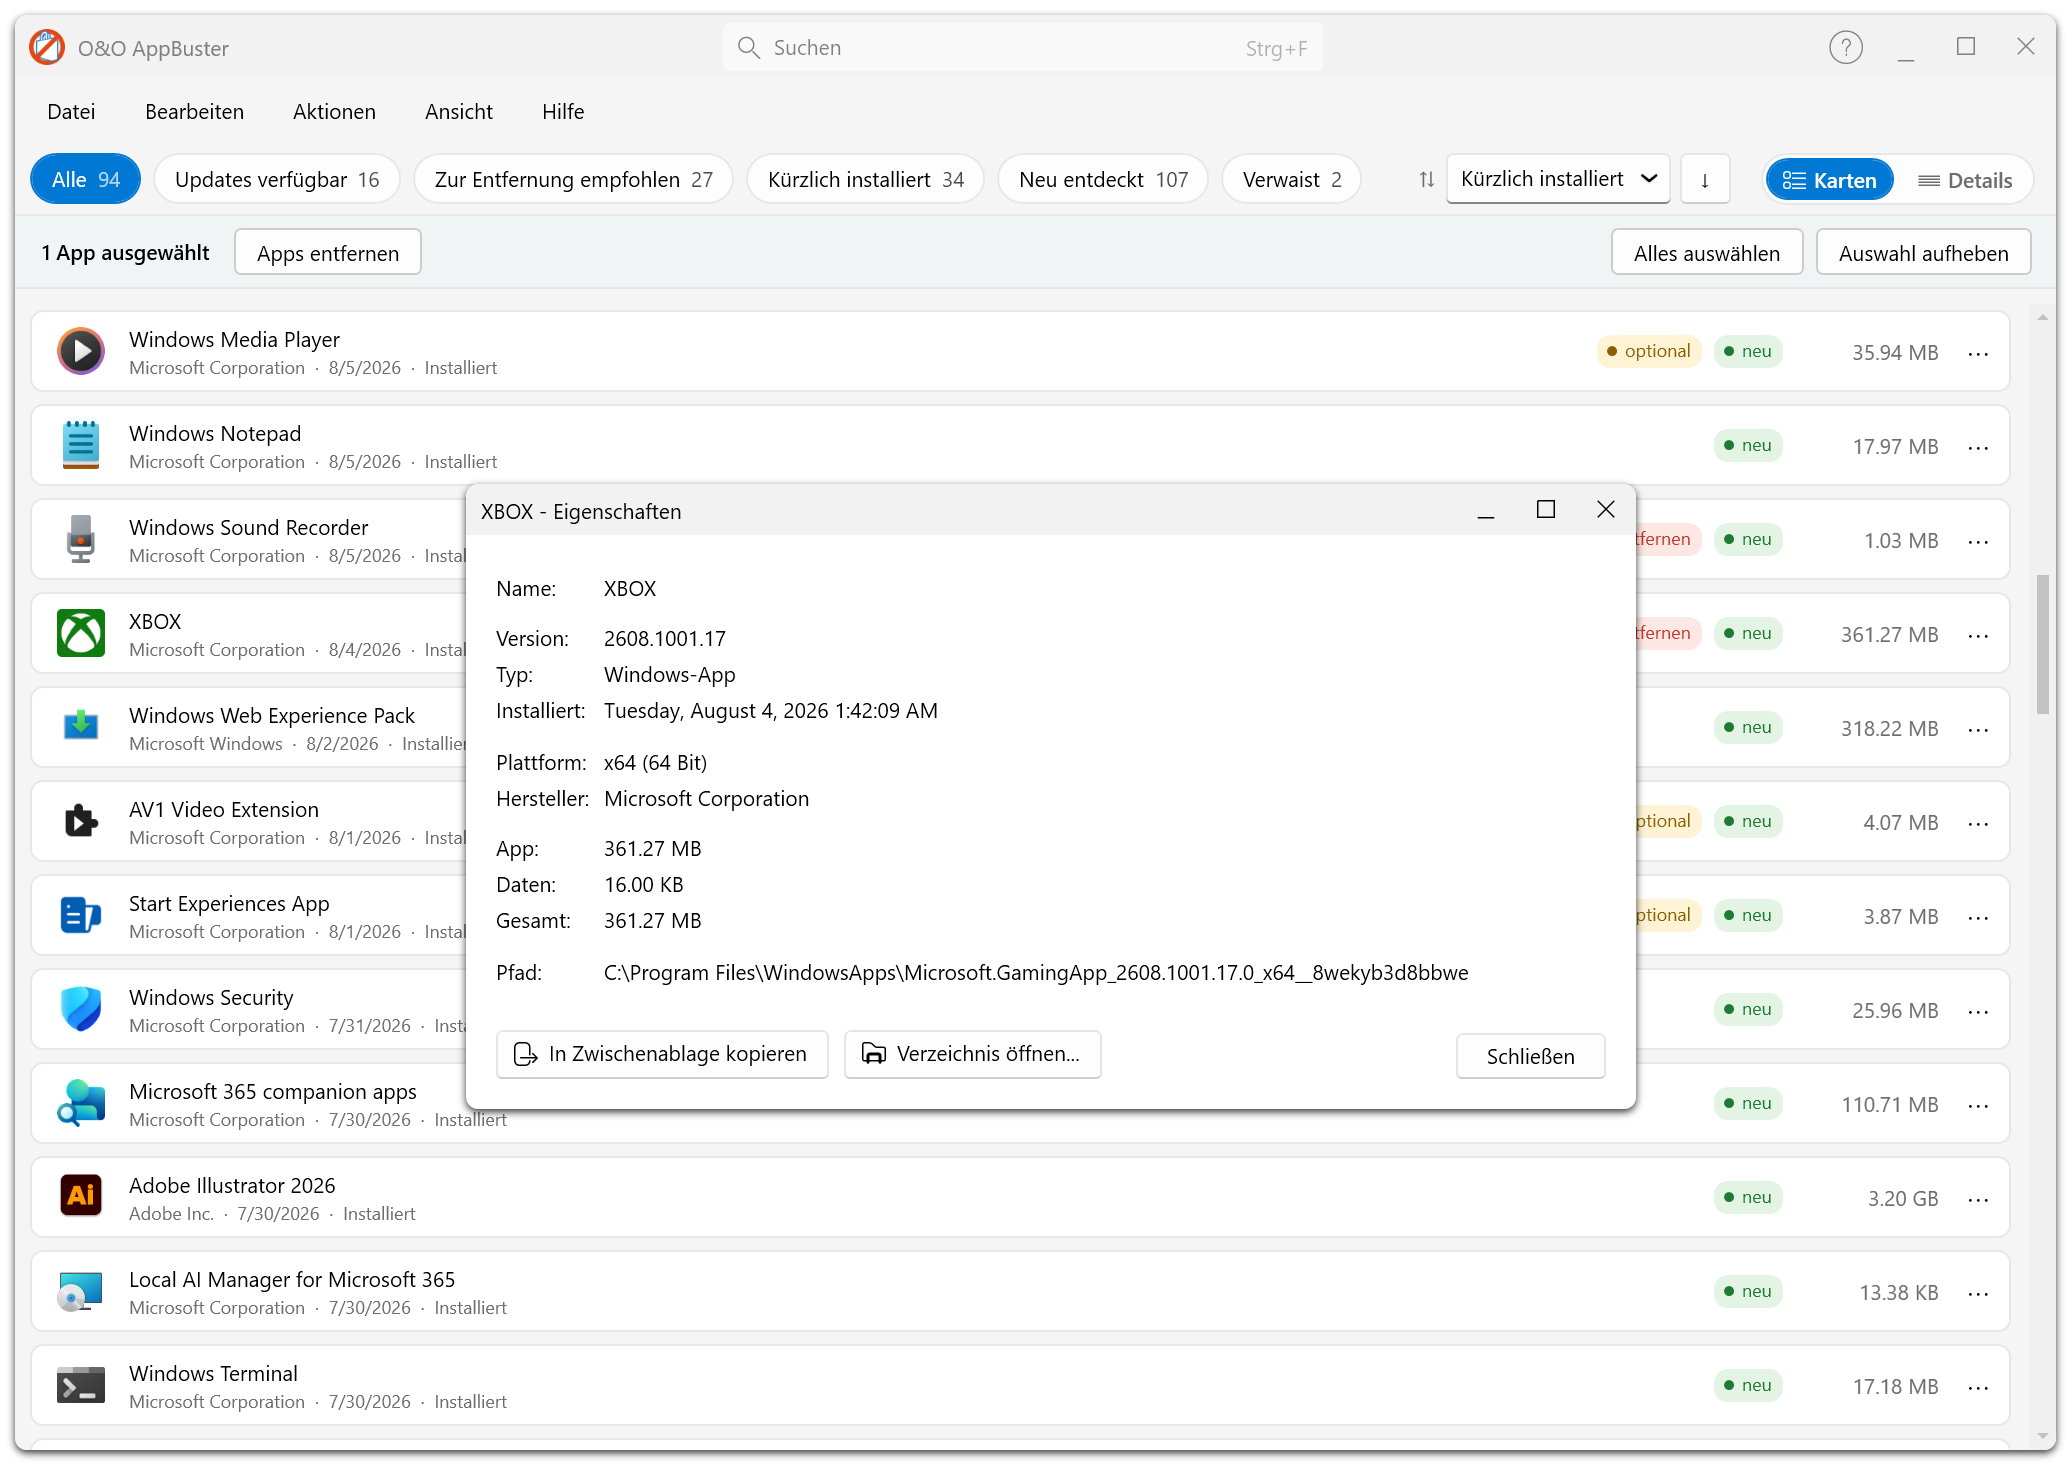Image resolution: width=2071 pixels, height=1465 pixels.
Task: Click the Suchen search field
Action: pos(1022,47)
